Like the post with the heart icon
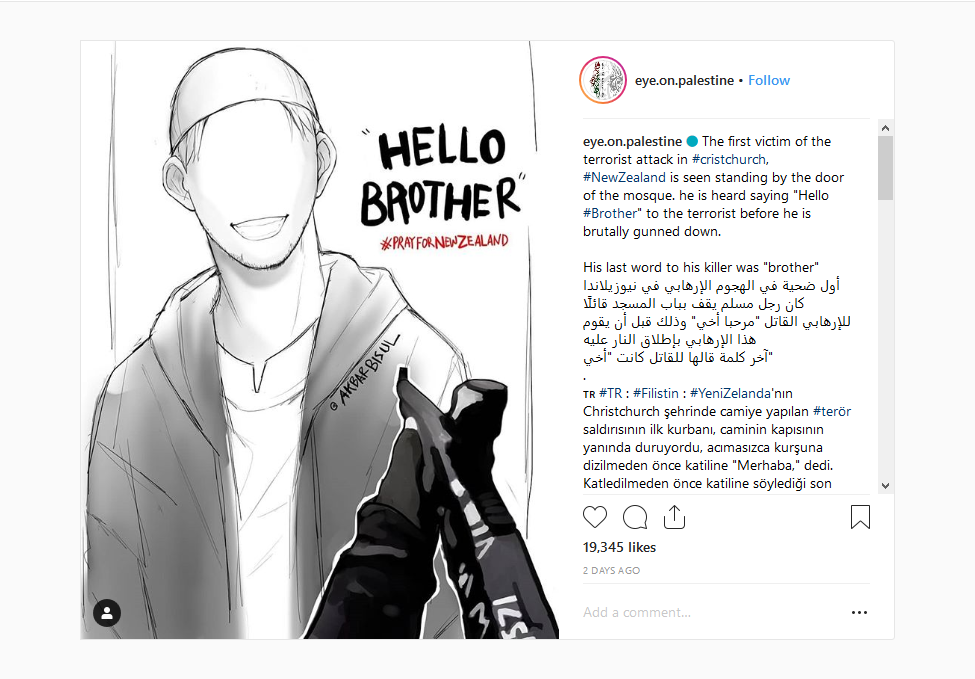Image resolution: width=975 pixels, height=679 pixels. [594, 517]
